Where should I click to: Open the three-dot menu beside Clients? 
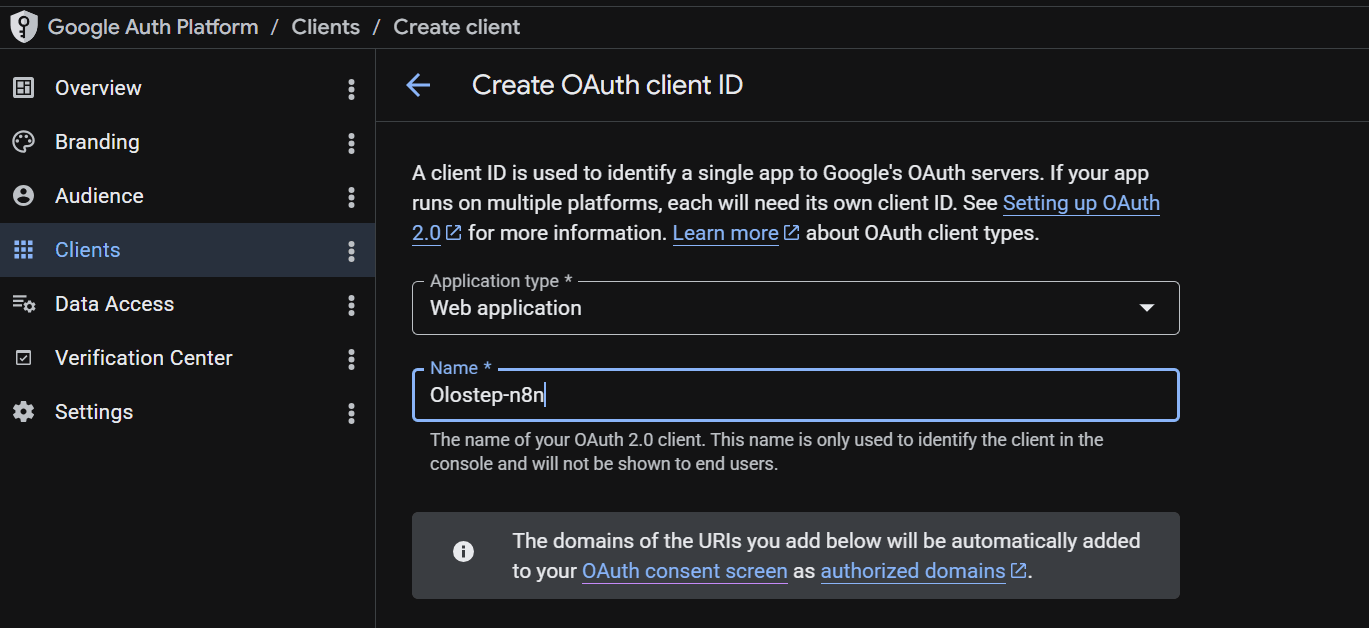point(351,251)
